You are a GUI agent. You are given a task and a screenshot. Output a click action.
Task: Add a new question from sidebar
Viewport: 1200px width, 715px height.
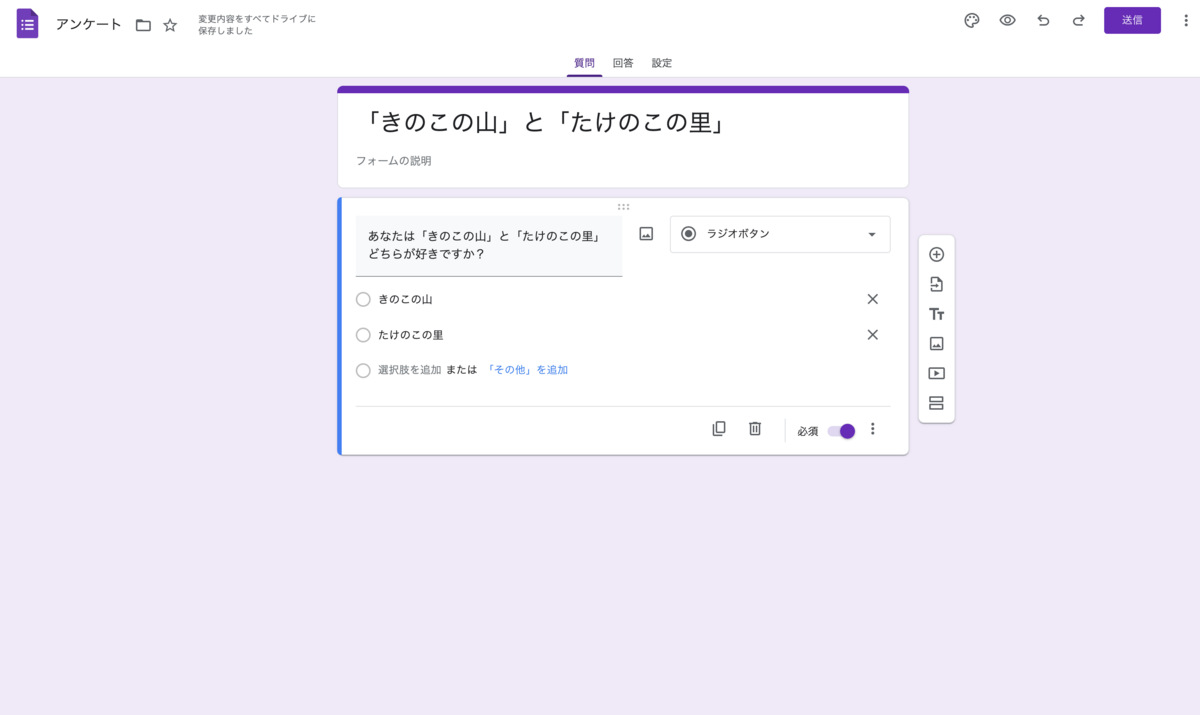936,254
